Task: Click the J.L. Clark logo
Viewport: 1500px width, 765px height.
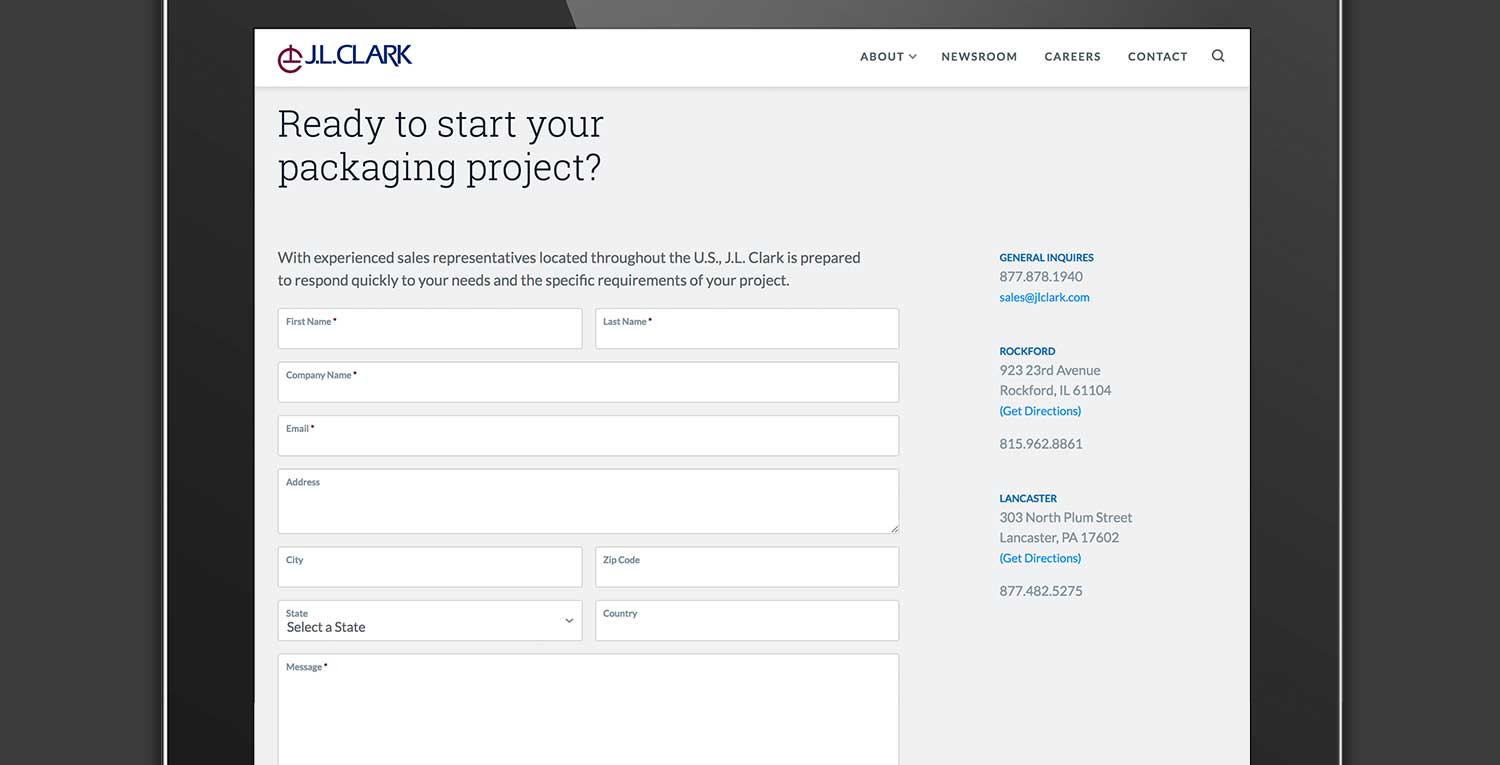Action: [345, 57]
